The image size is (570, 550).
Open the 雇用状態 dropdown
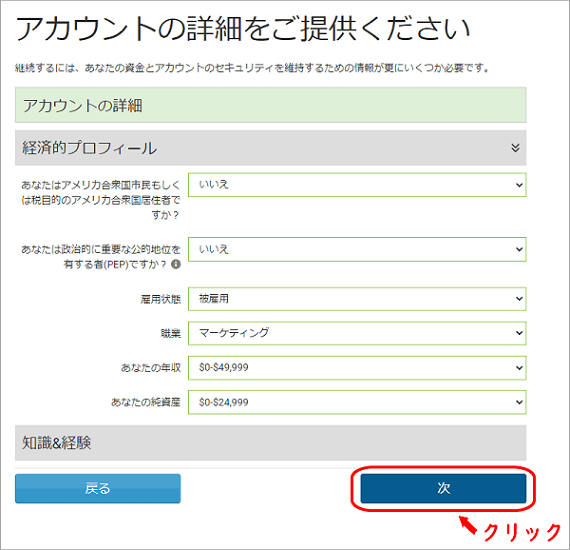(x=357, y=299)
